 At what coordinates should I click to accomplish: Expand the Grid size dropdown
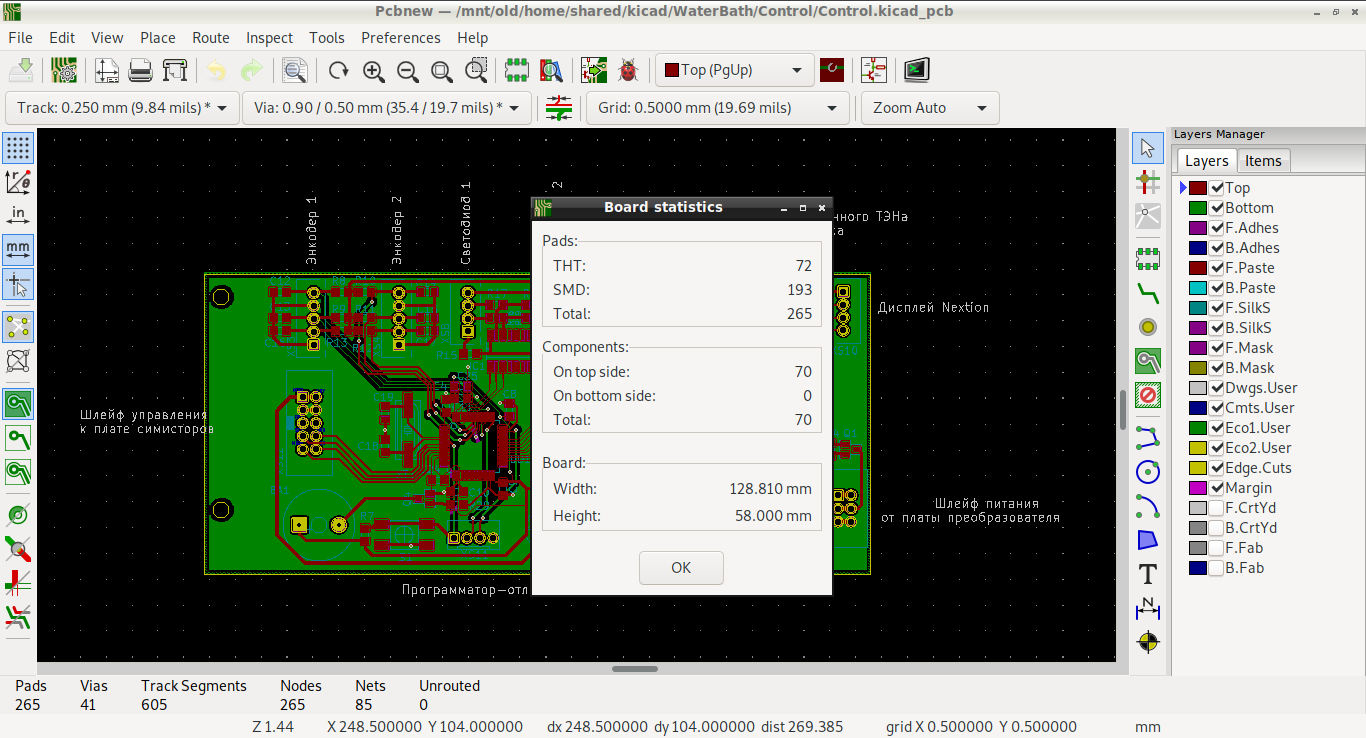[717, 108]
